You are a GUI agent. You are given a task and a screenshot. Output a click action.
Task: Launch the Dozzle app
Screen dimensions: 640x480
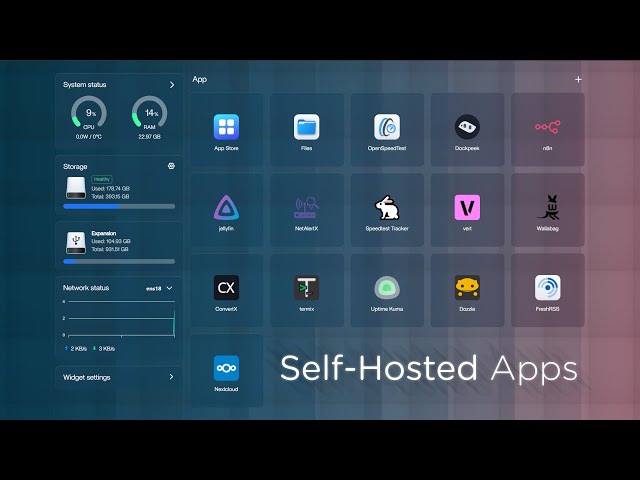click(467, 290)
